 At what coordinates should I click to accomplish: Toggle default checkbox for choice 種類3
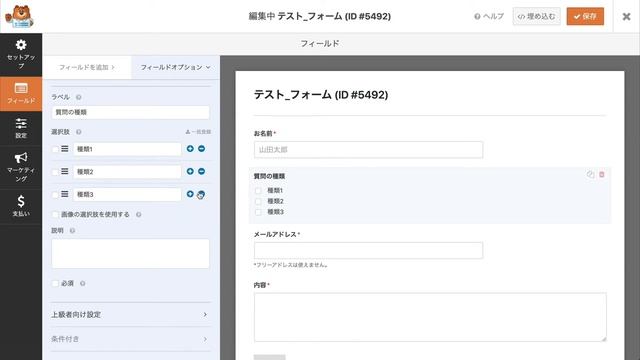pyautogui.click(x=55, y=195)
